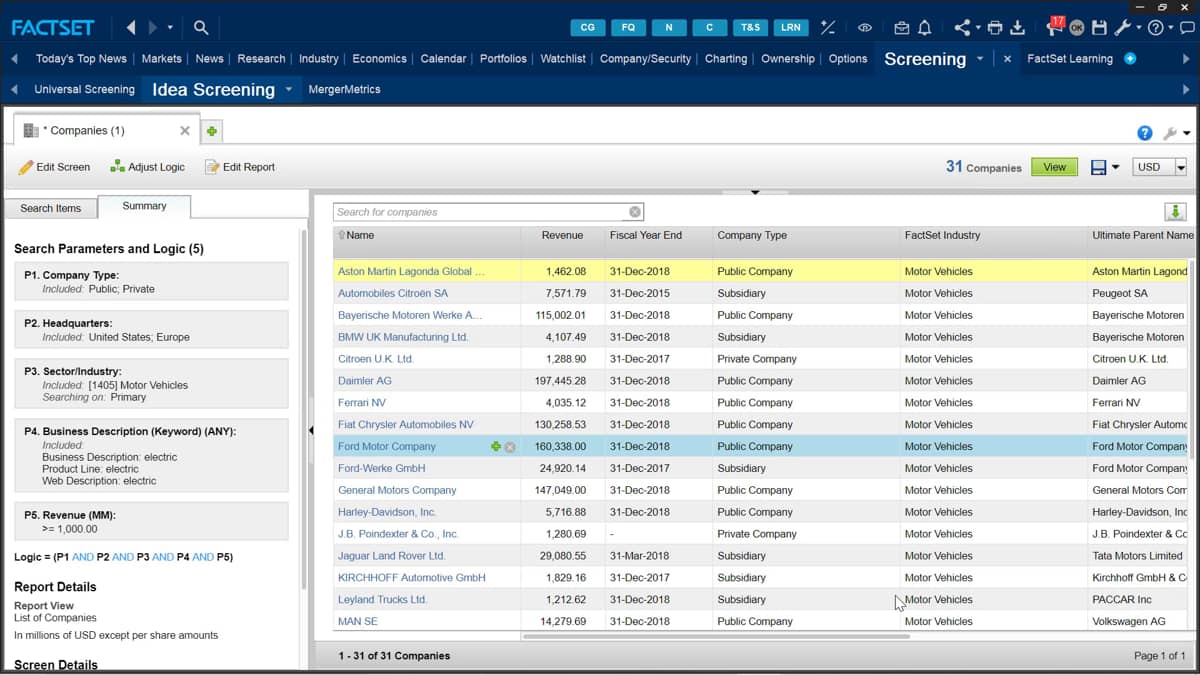Screen dimensions: 1200x675
Task: Click the T&S shortcut button
Action: (749, 27)
